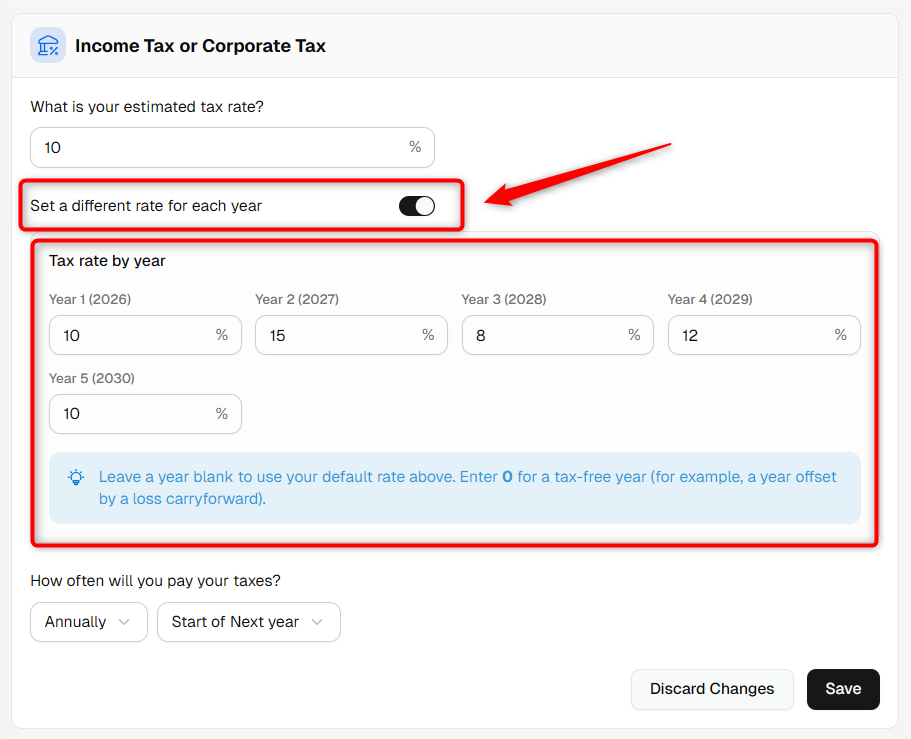Click the chevron beside Start of Next year

tap(317, 622)
